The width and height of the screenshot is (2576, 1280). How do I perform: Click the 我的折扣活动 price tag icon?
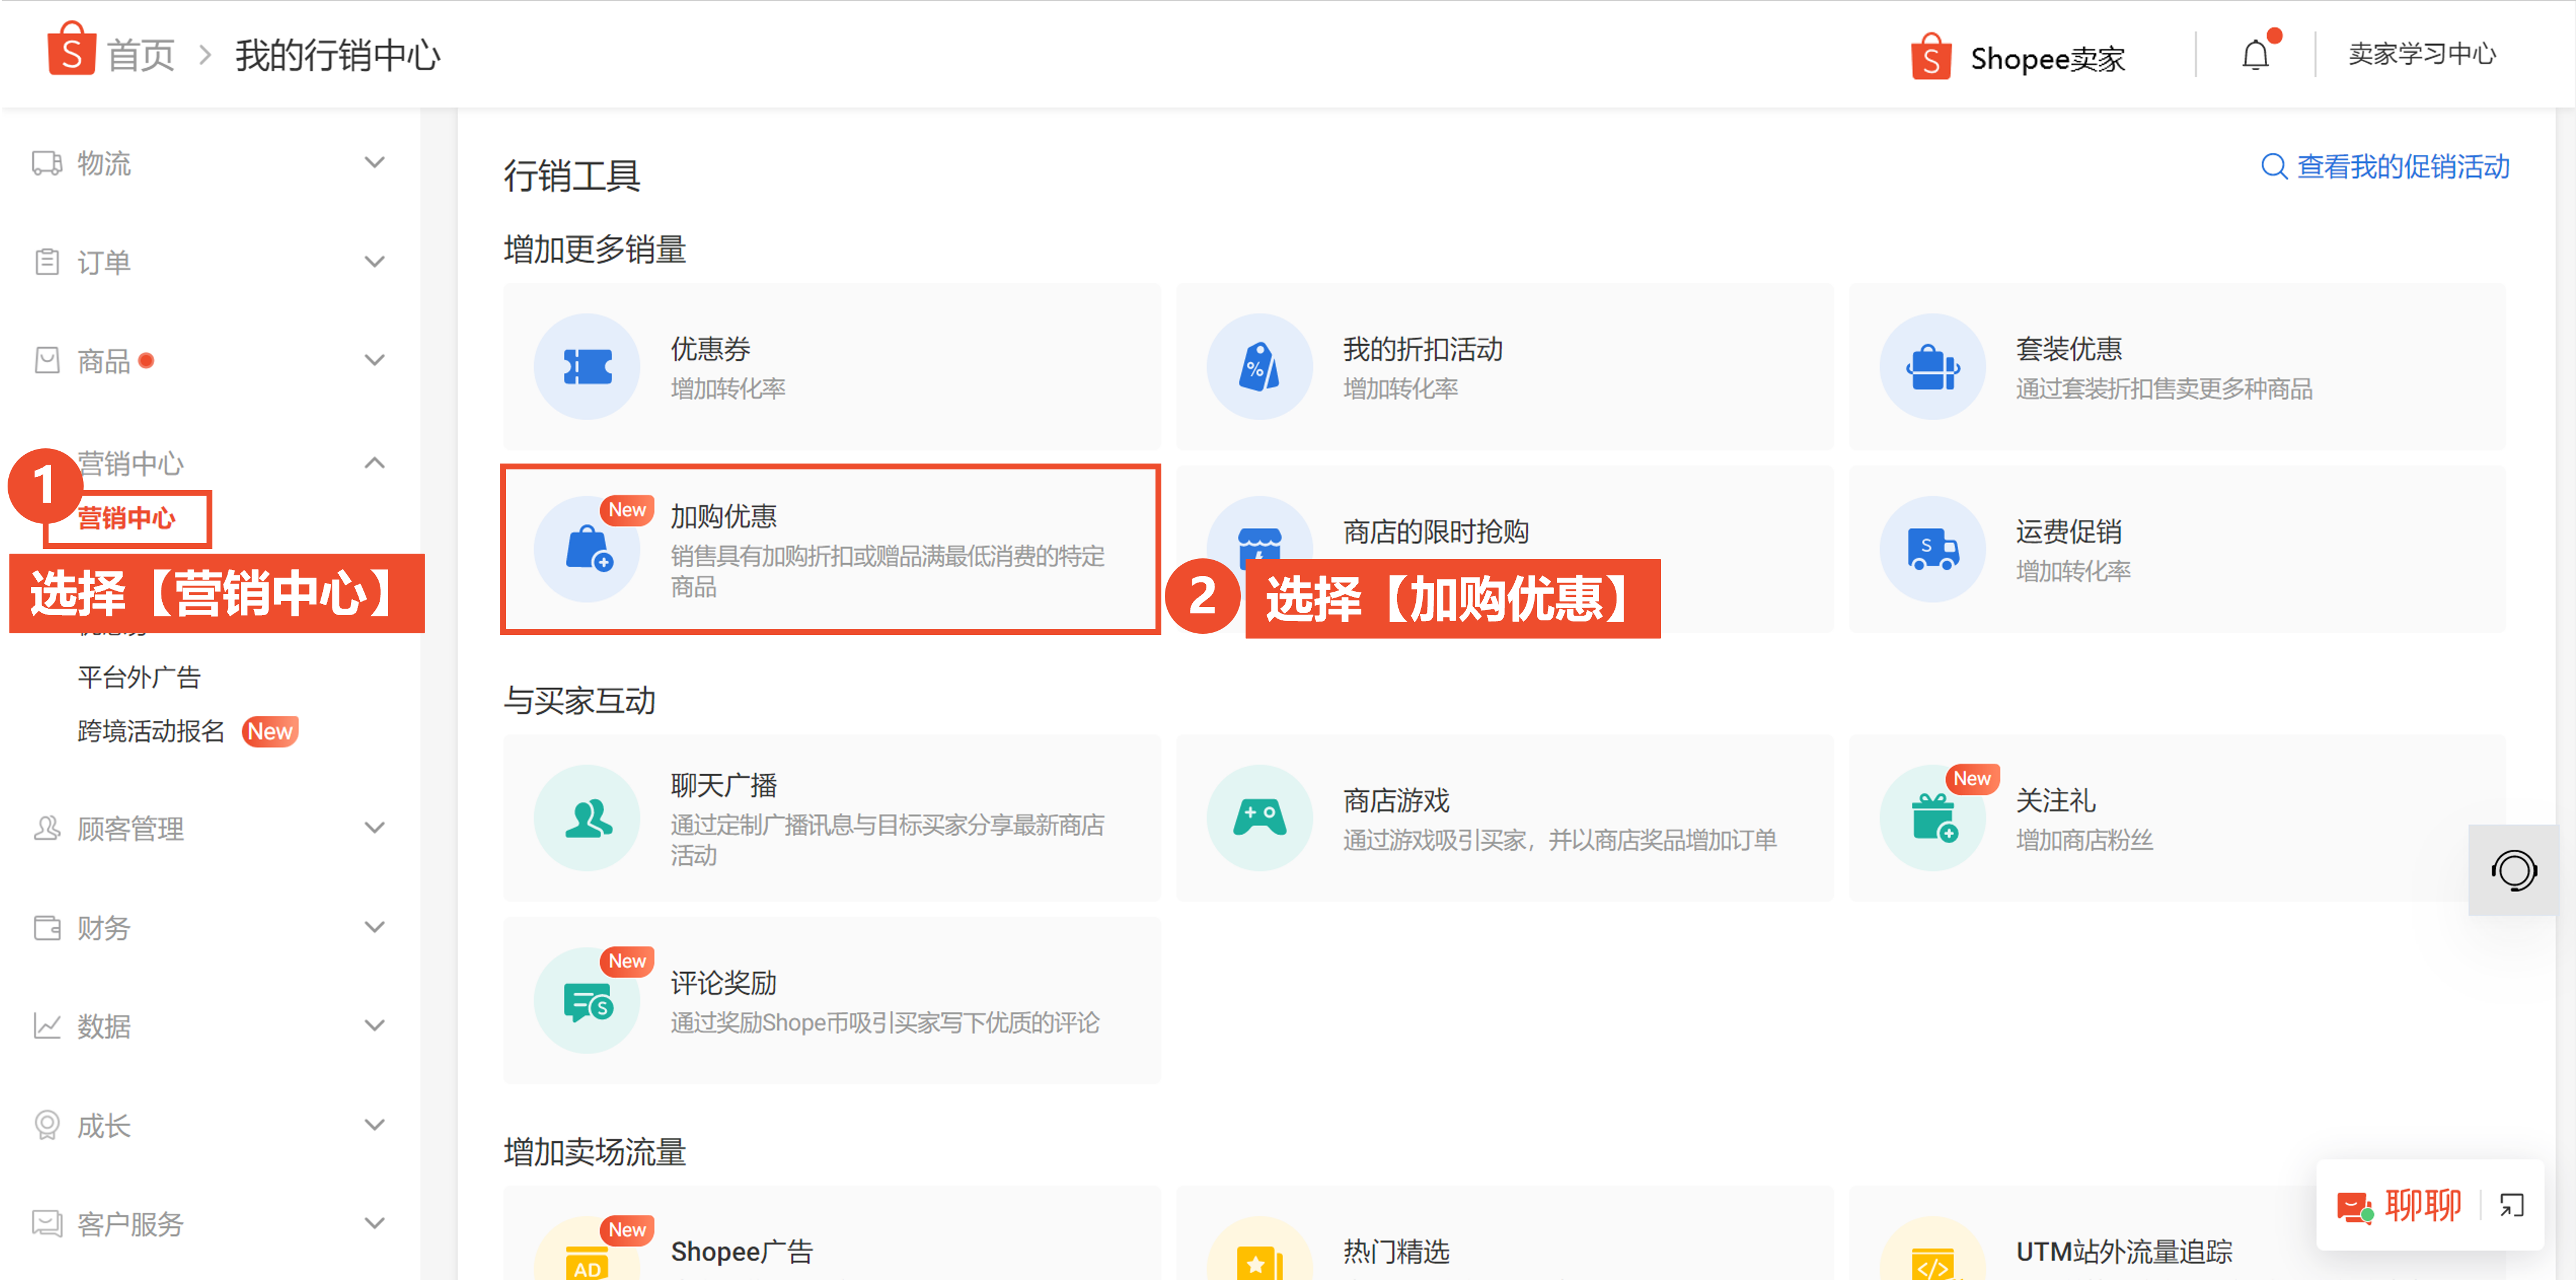pyautogui.click(x=1259, y=367)
